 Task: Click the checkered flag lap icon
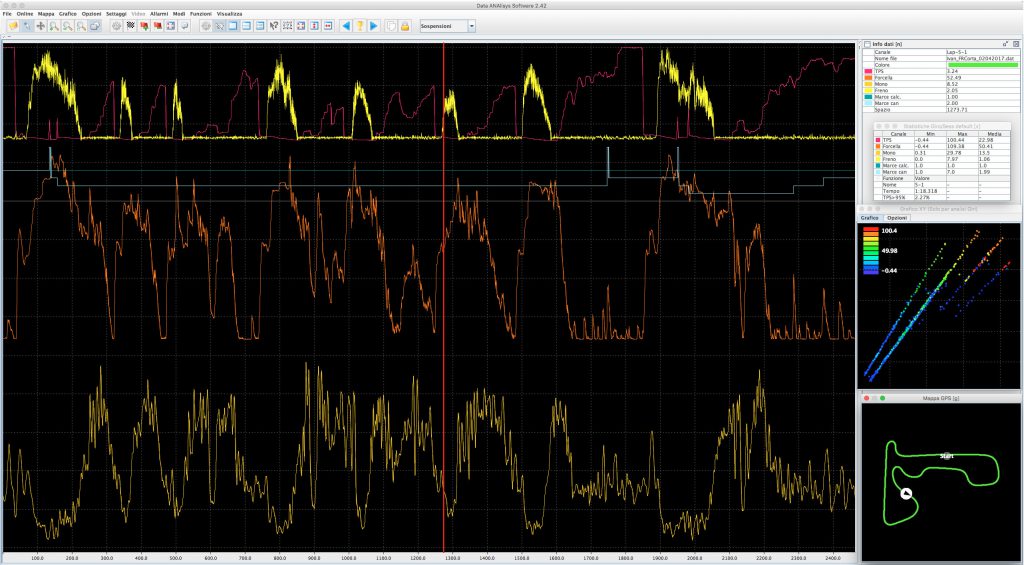pyautogui.click(x=131, y=25)
